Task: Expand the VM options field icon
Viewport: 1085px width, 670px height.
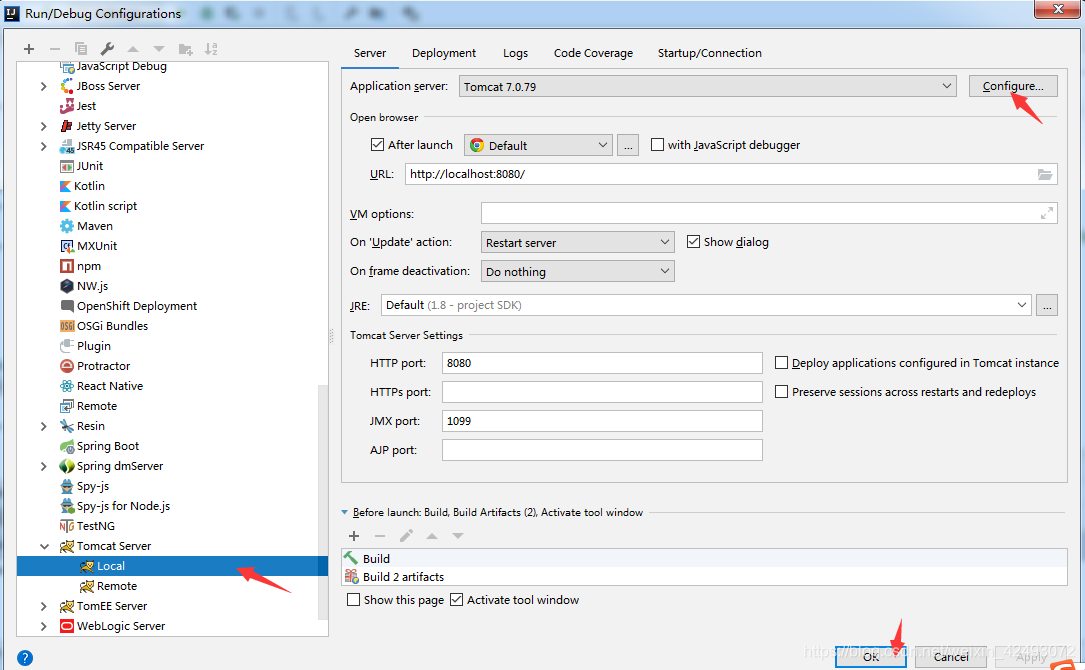Action: tap(1047, 214)
